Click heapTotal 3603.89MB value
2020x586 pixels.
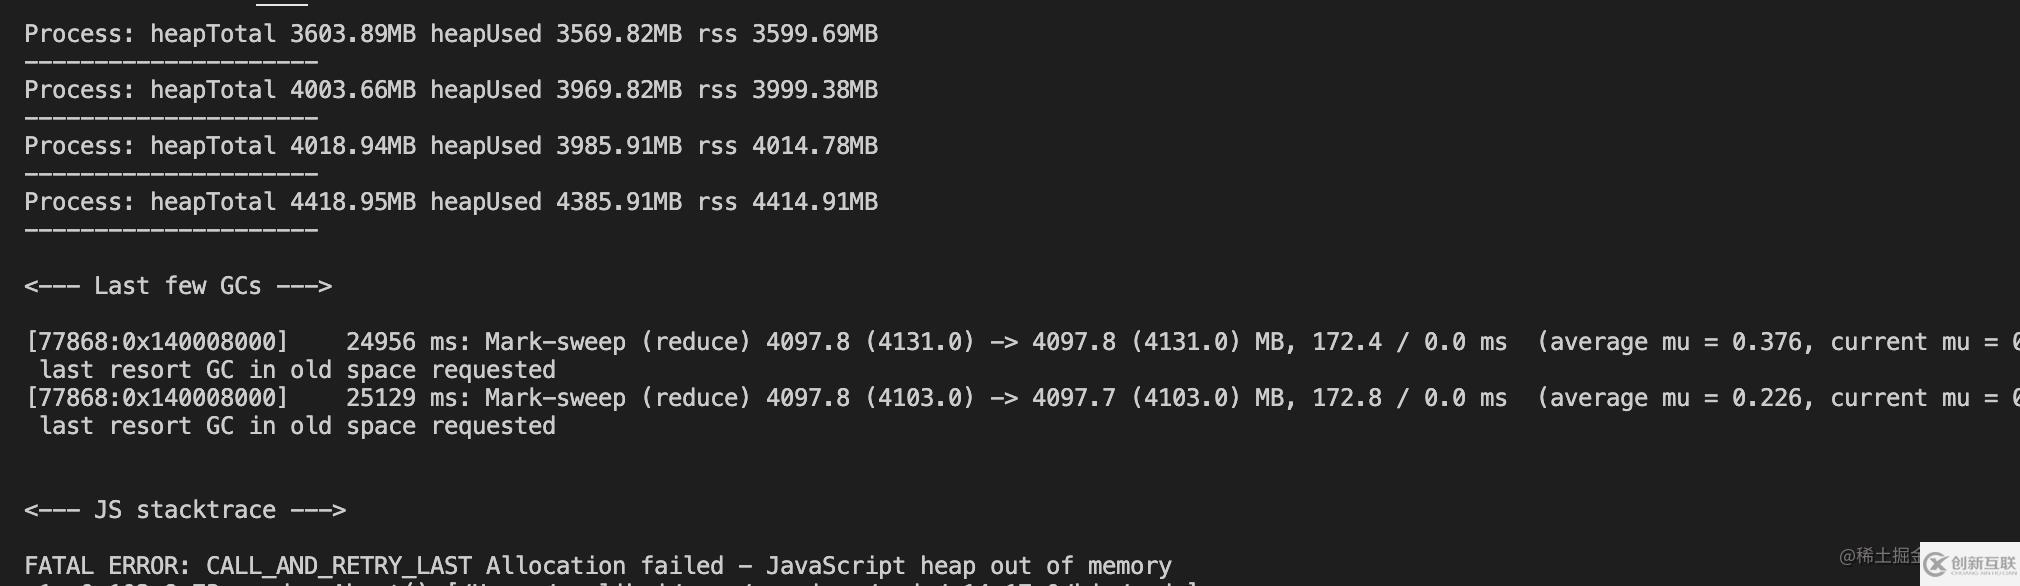click(352, 34)
